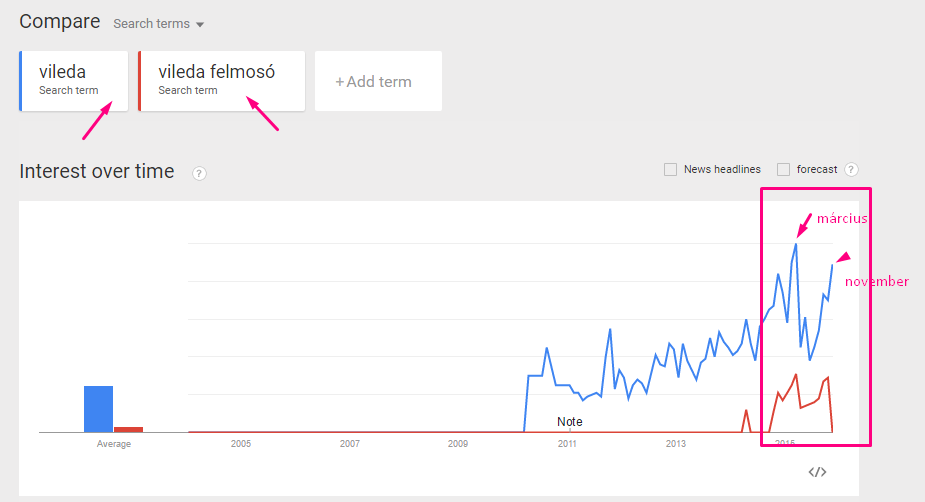This screenshot has width=925, height=502.
Task: Click the red Average bar
Action: click(x=129, y=429)
